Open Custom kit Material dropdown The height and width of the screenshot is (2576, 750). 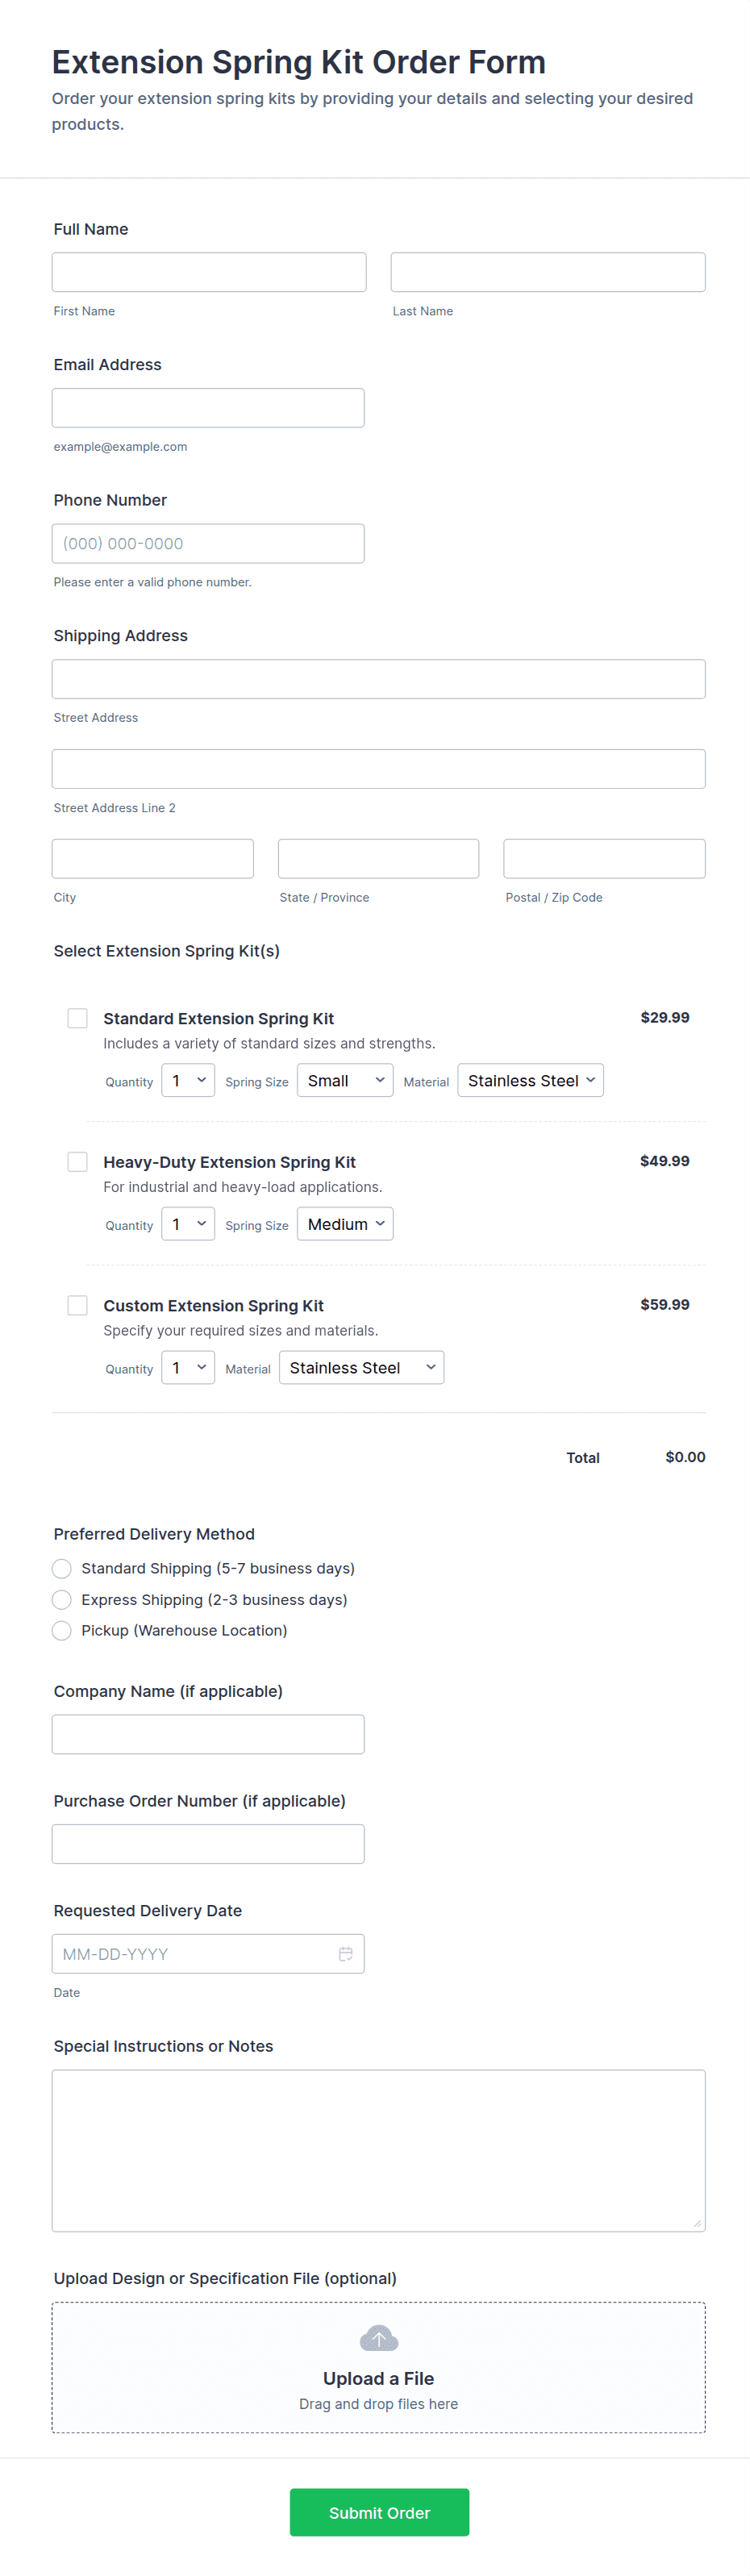click(361, 1367)
